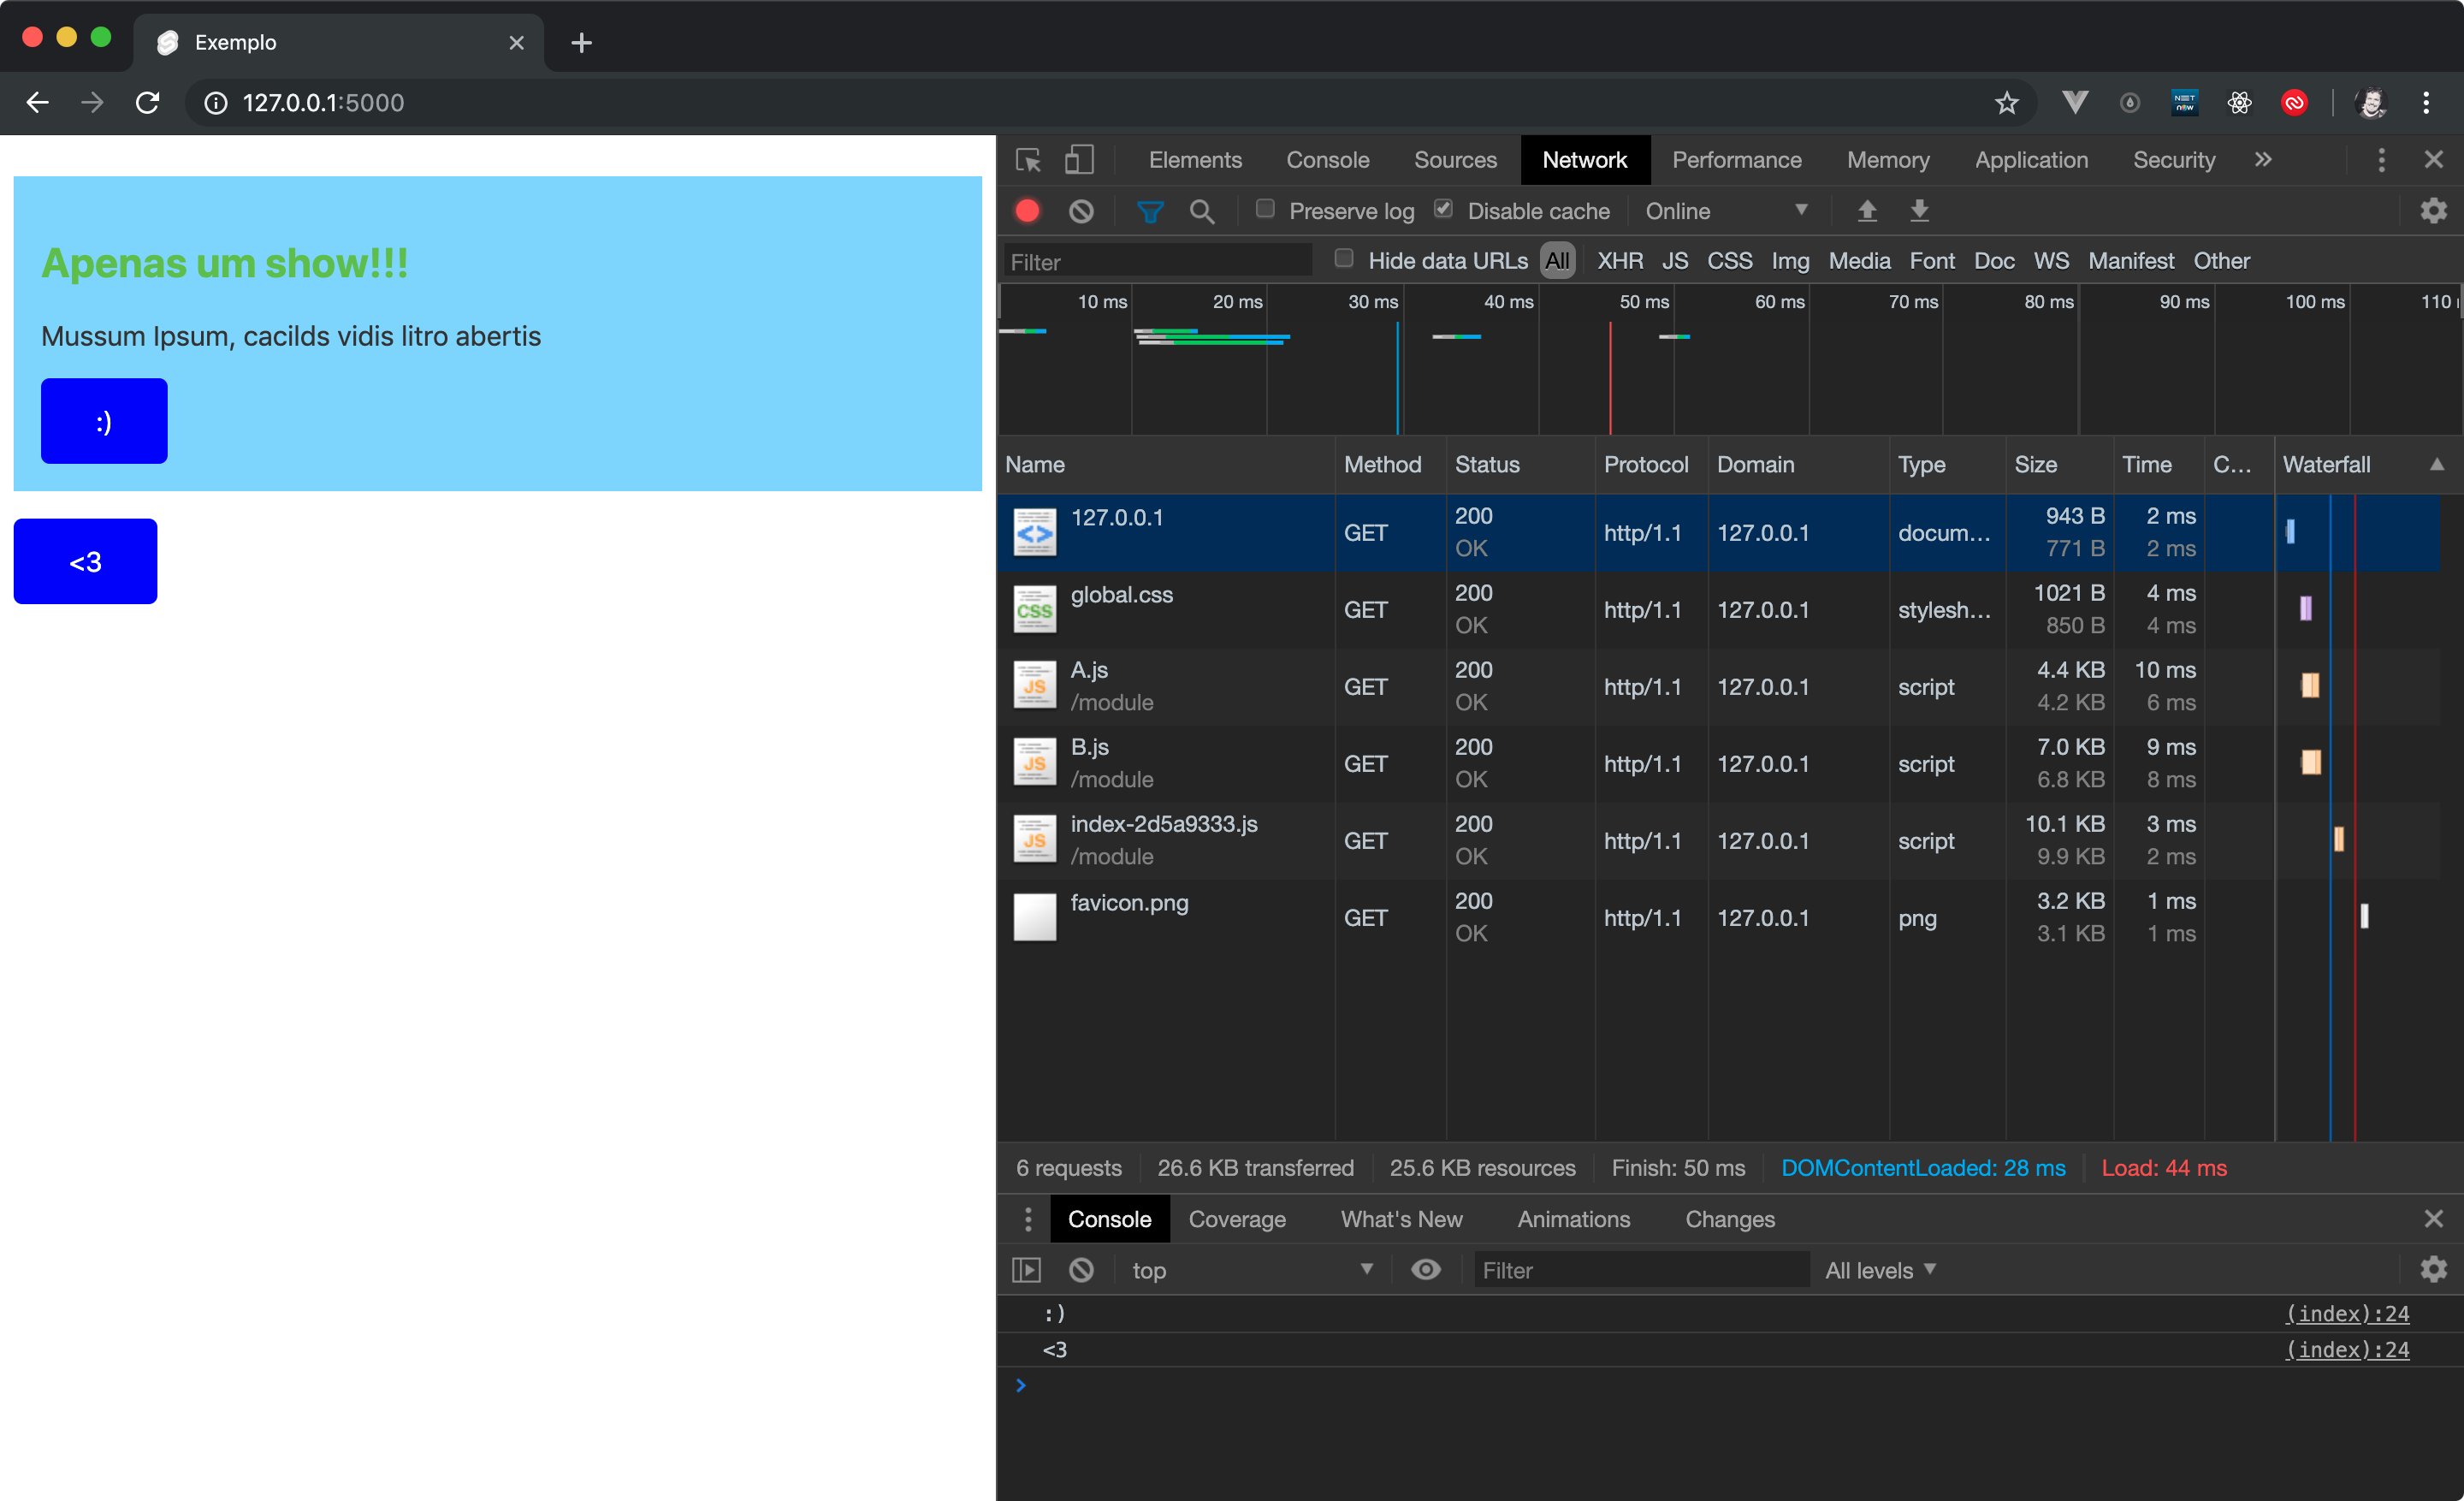This screenshot has height=1501, width=2464.
Task: Create live expression with eye icon
Action: tap(1426, 1270)
